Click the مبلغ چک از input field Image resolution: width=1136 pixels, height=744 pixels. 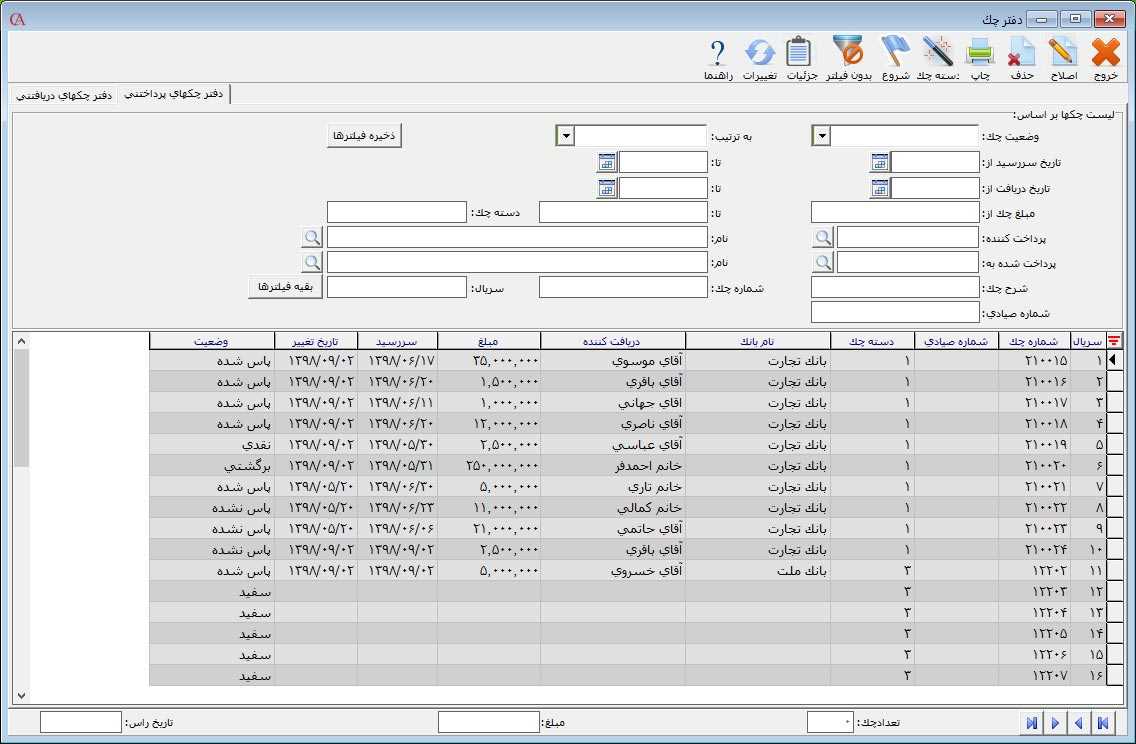click(x=894, y=212)
